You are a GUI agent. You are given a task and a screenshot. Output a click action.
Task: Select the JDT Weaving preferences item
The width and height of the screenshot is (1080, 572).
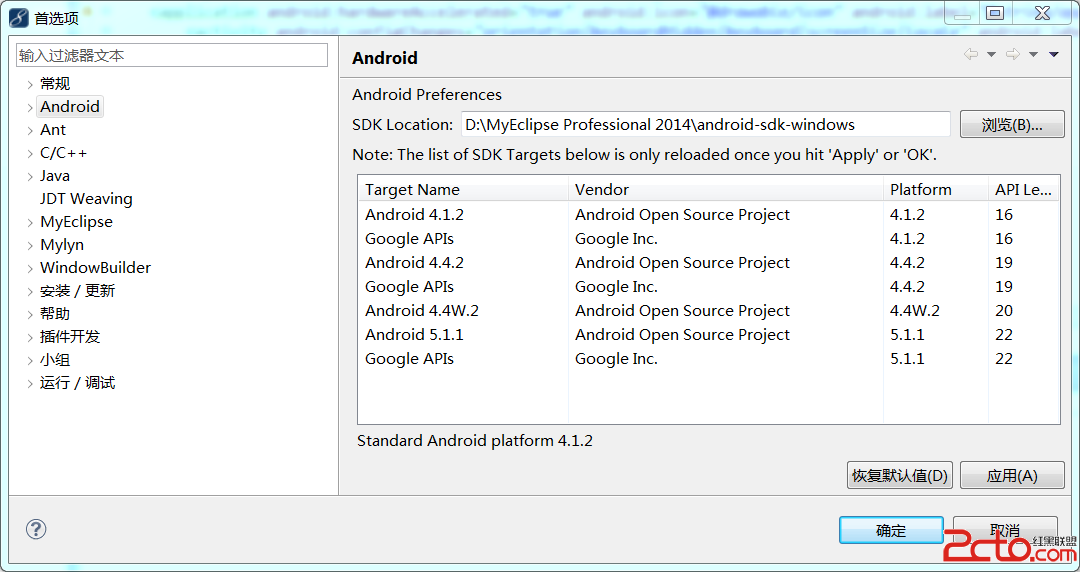[86, 199]
